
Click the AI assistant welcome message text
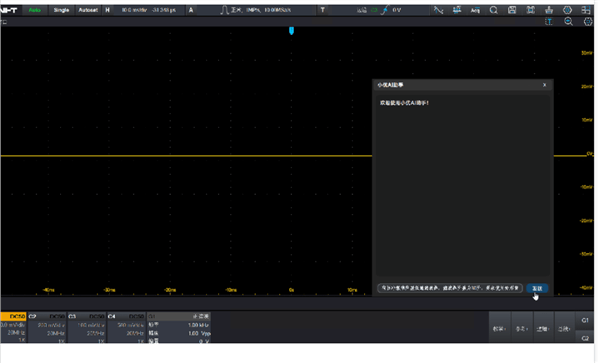[x=404, y=103]
